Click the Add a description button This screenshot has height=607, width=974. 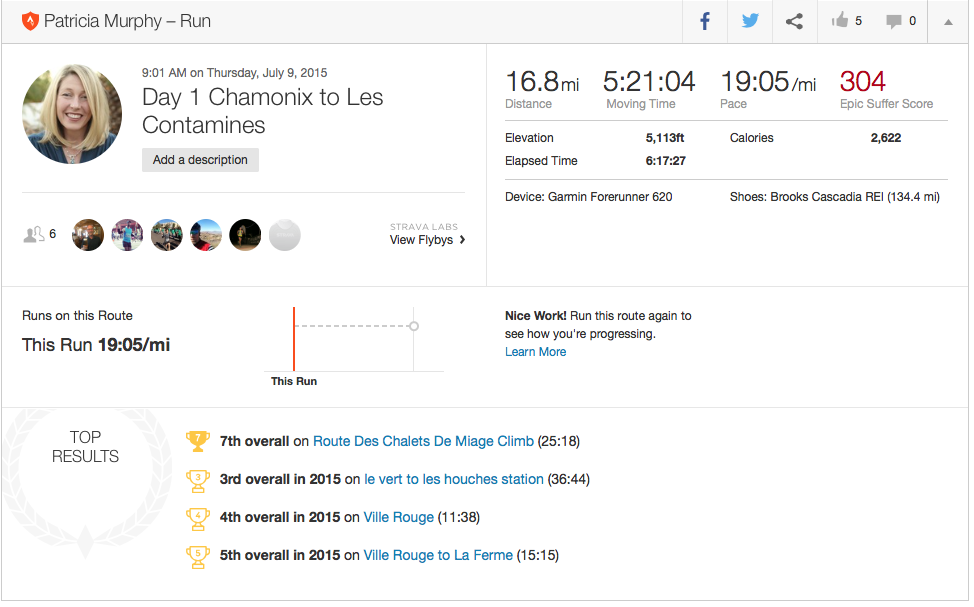click(200, 160)
